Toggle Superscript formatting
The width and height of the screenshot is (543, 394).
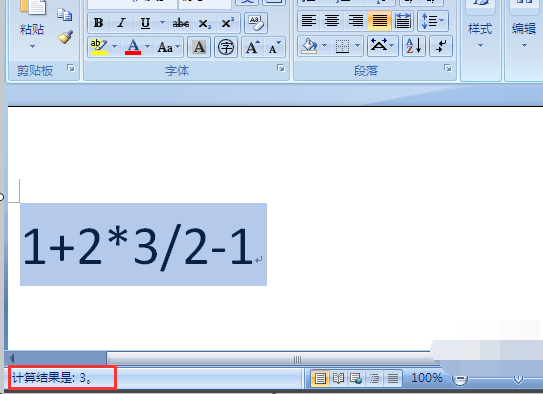click(x=228, y=23)
